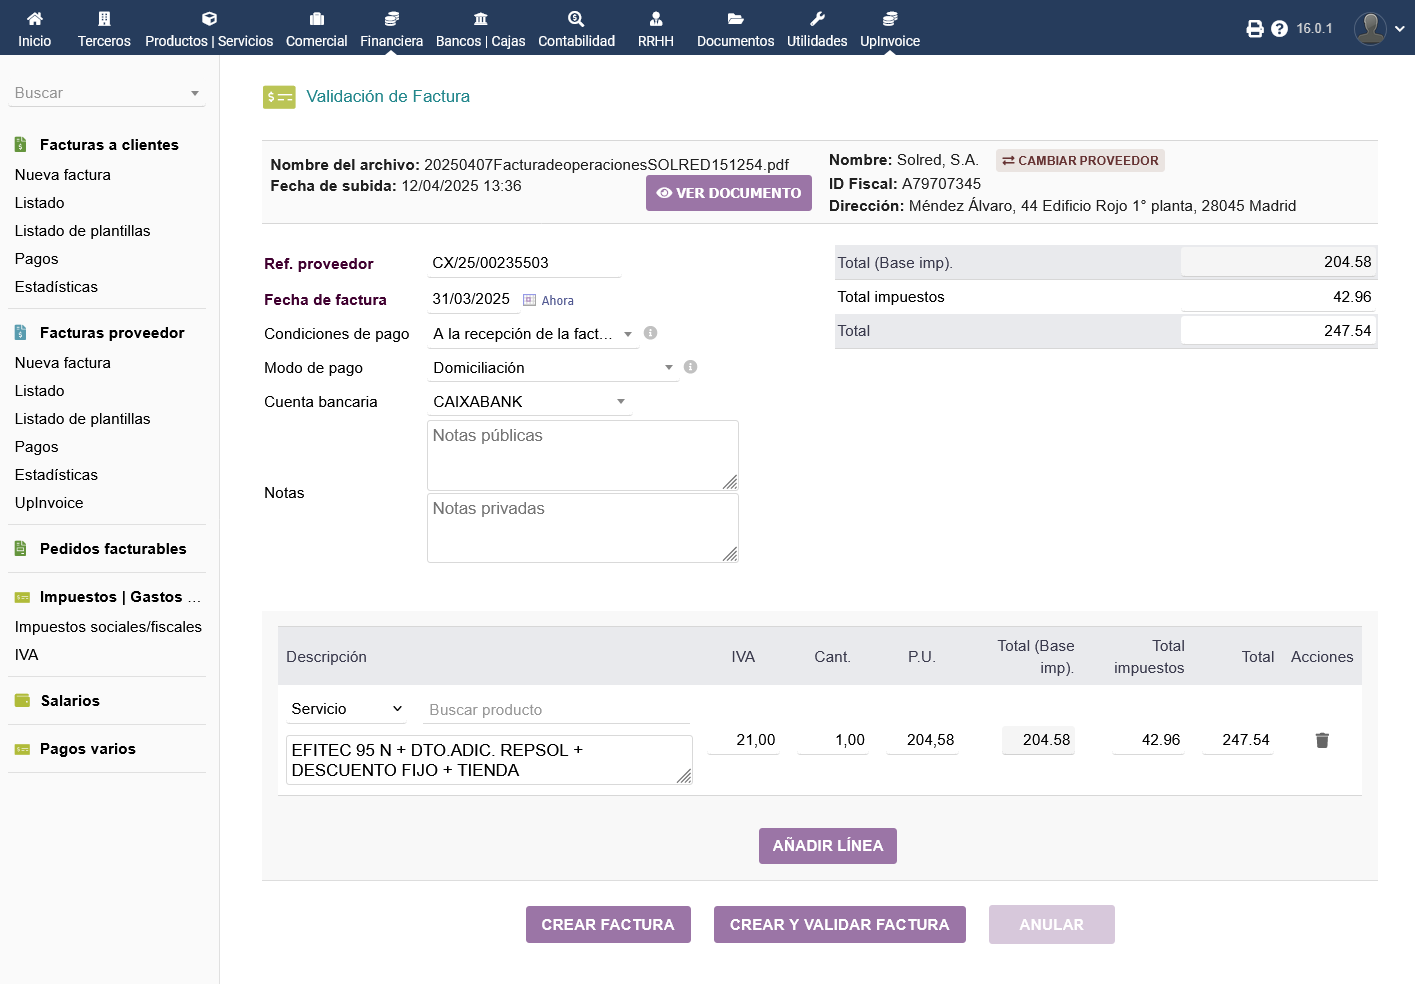This screenshot has height=984, width=1416.
Task: Click the print icon in top bar
Action: point(1255,29)
